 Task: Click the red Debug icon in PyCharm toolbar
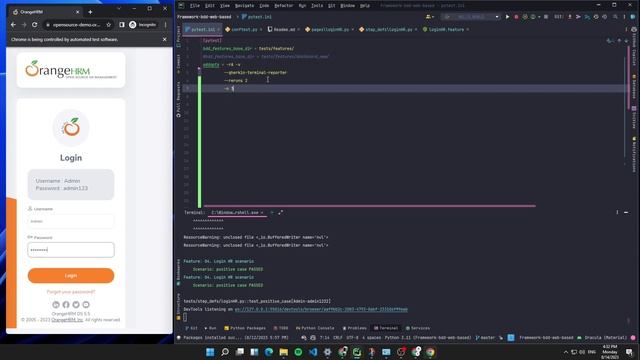tap(516, 17)
